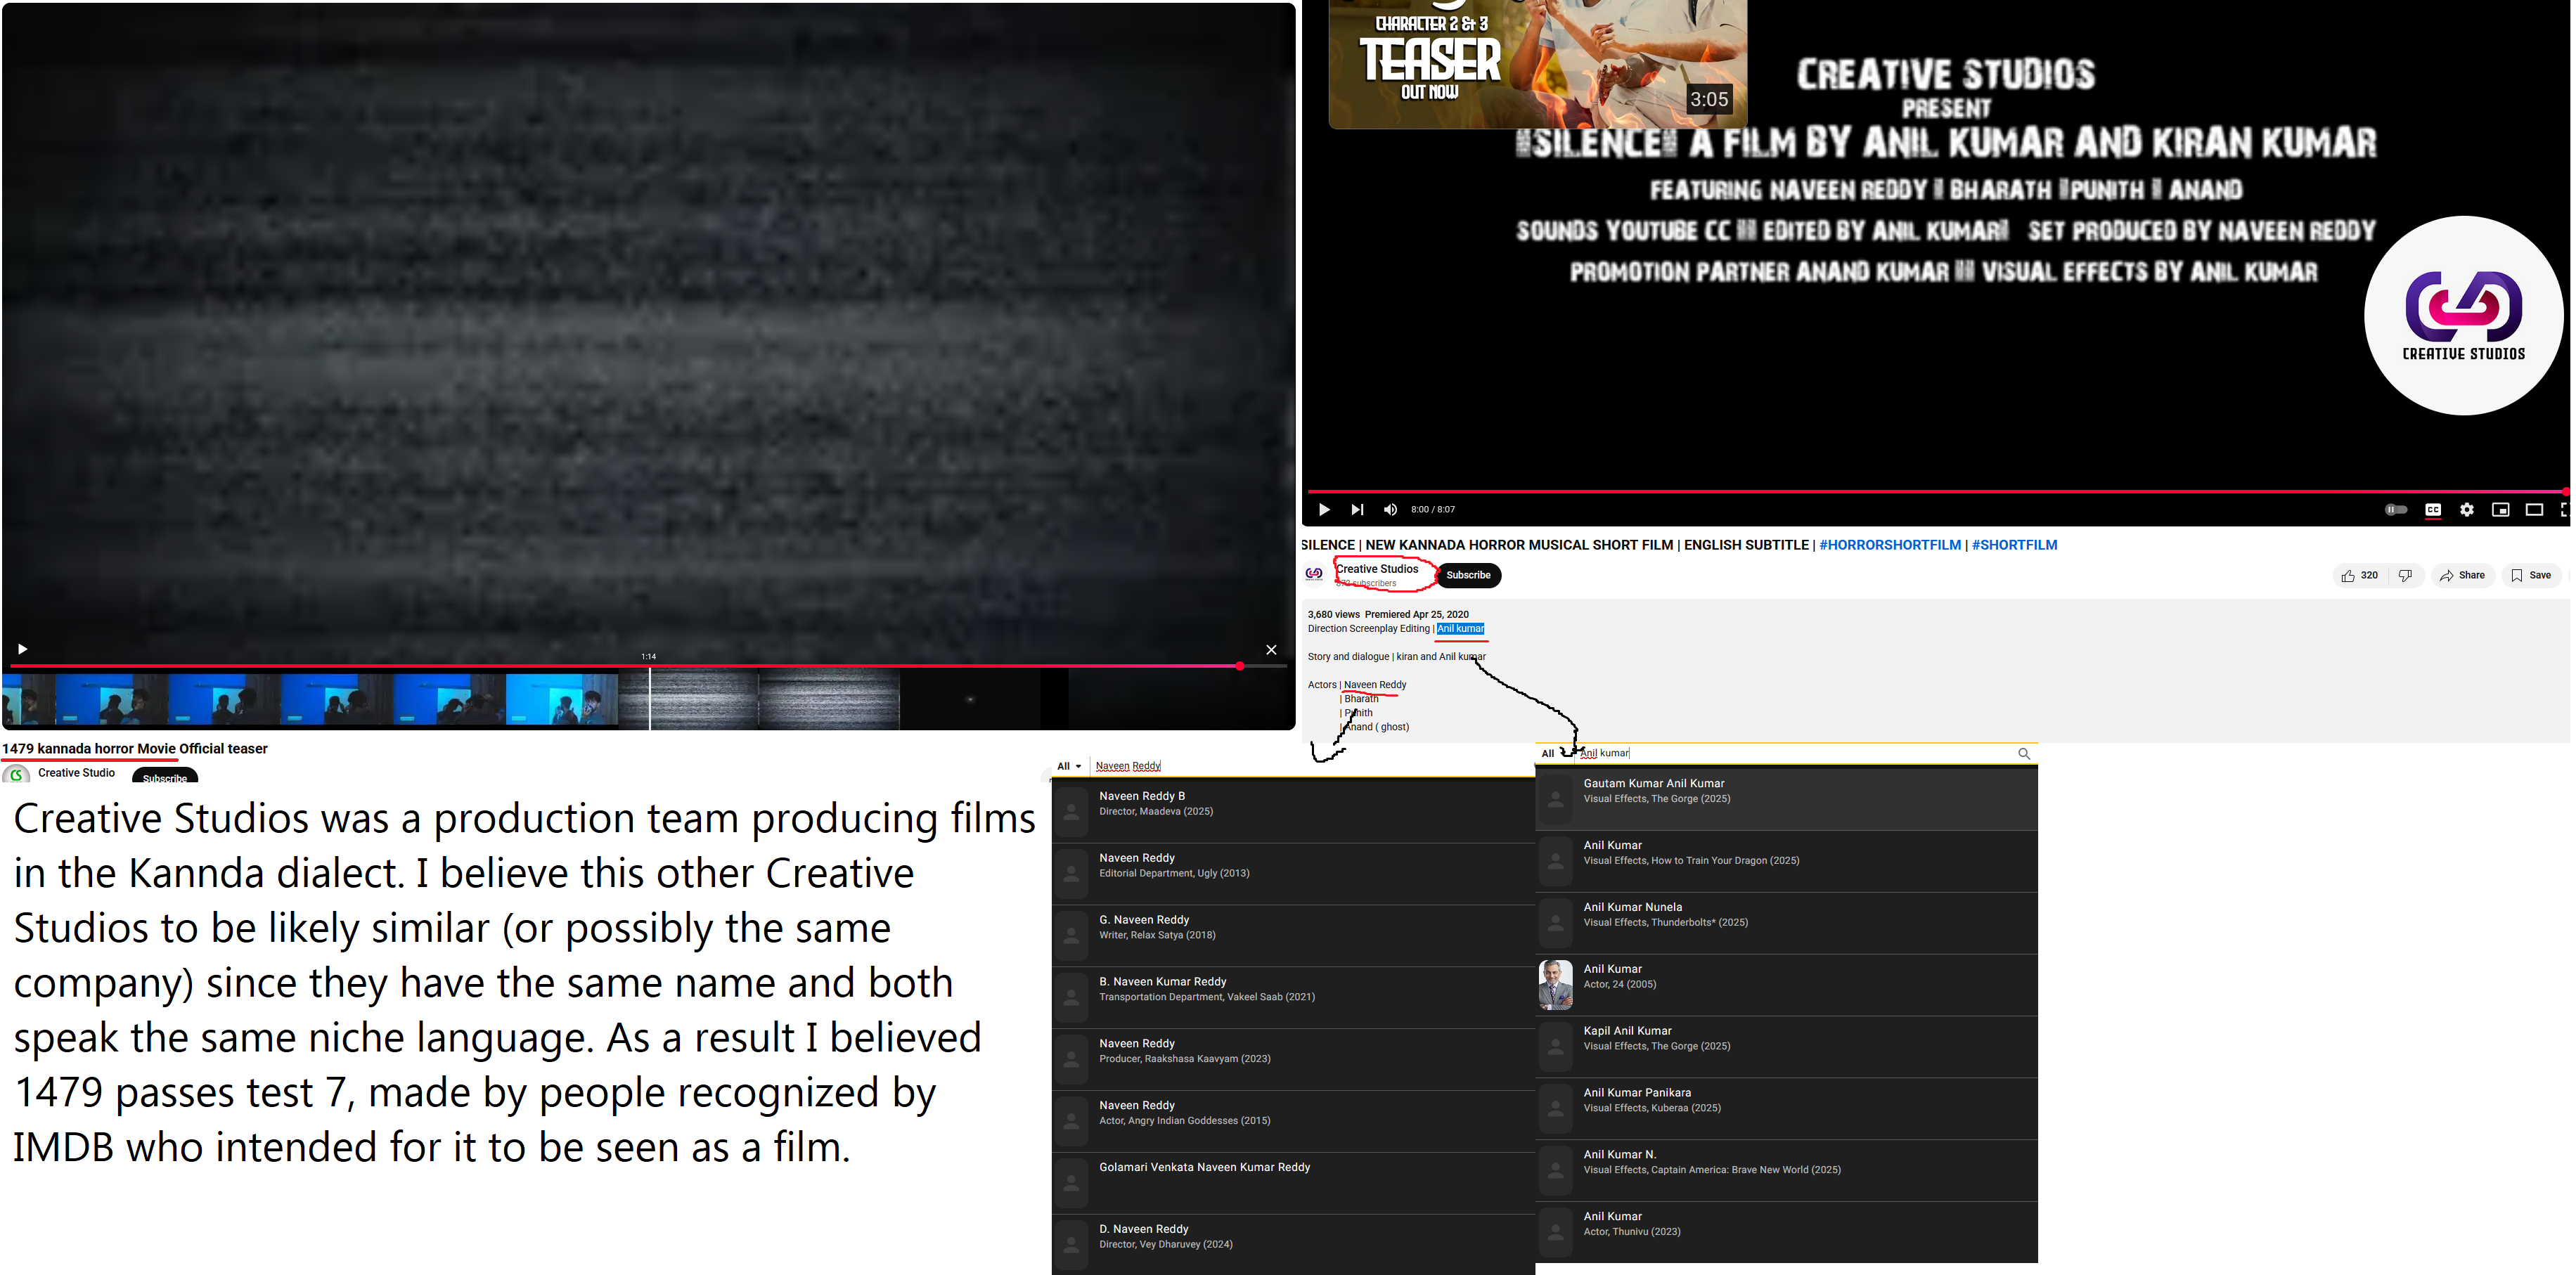
Task: Open Naveen Reddy, Editorial Department Ugly result
Action: coord(1293,873)
